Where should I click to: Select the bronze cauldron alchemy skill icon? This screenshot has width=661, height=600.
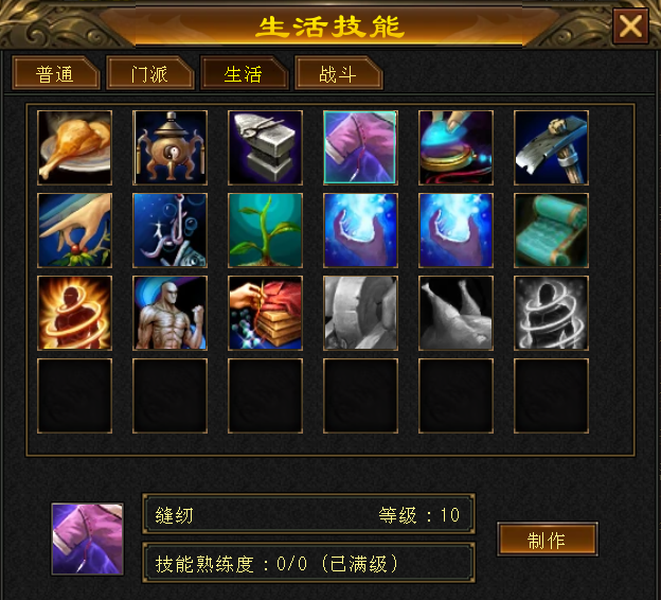pyautogui.click(x=170, y=148)
